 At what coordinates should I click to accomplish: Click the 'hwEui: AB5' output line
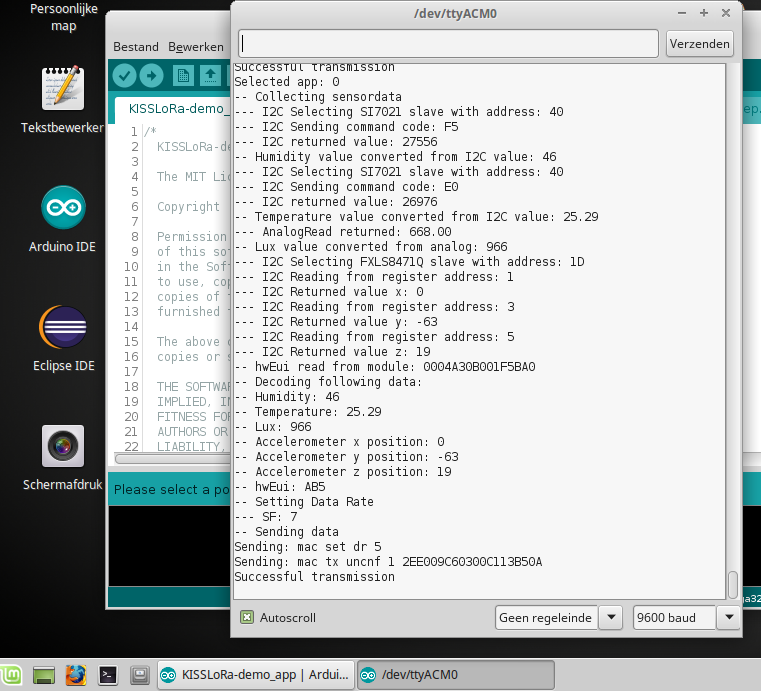[280, 486]
